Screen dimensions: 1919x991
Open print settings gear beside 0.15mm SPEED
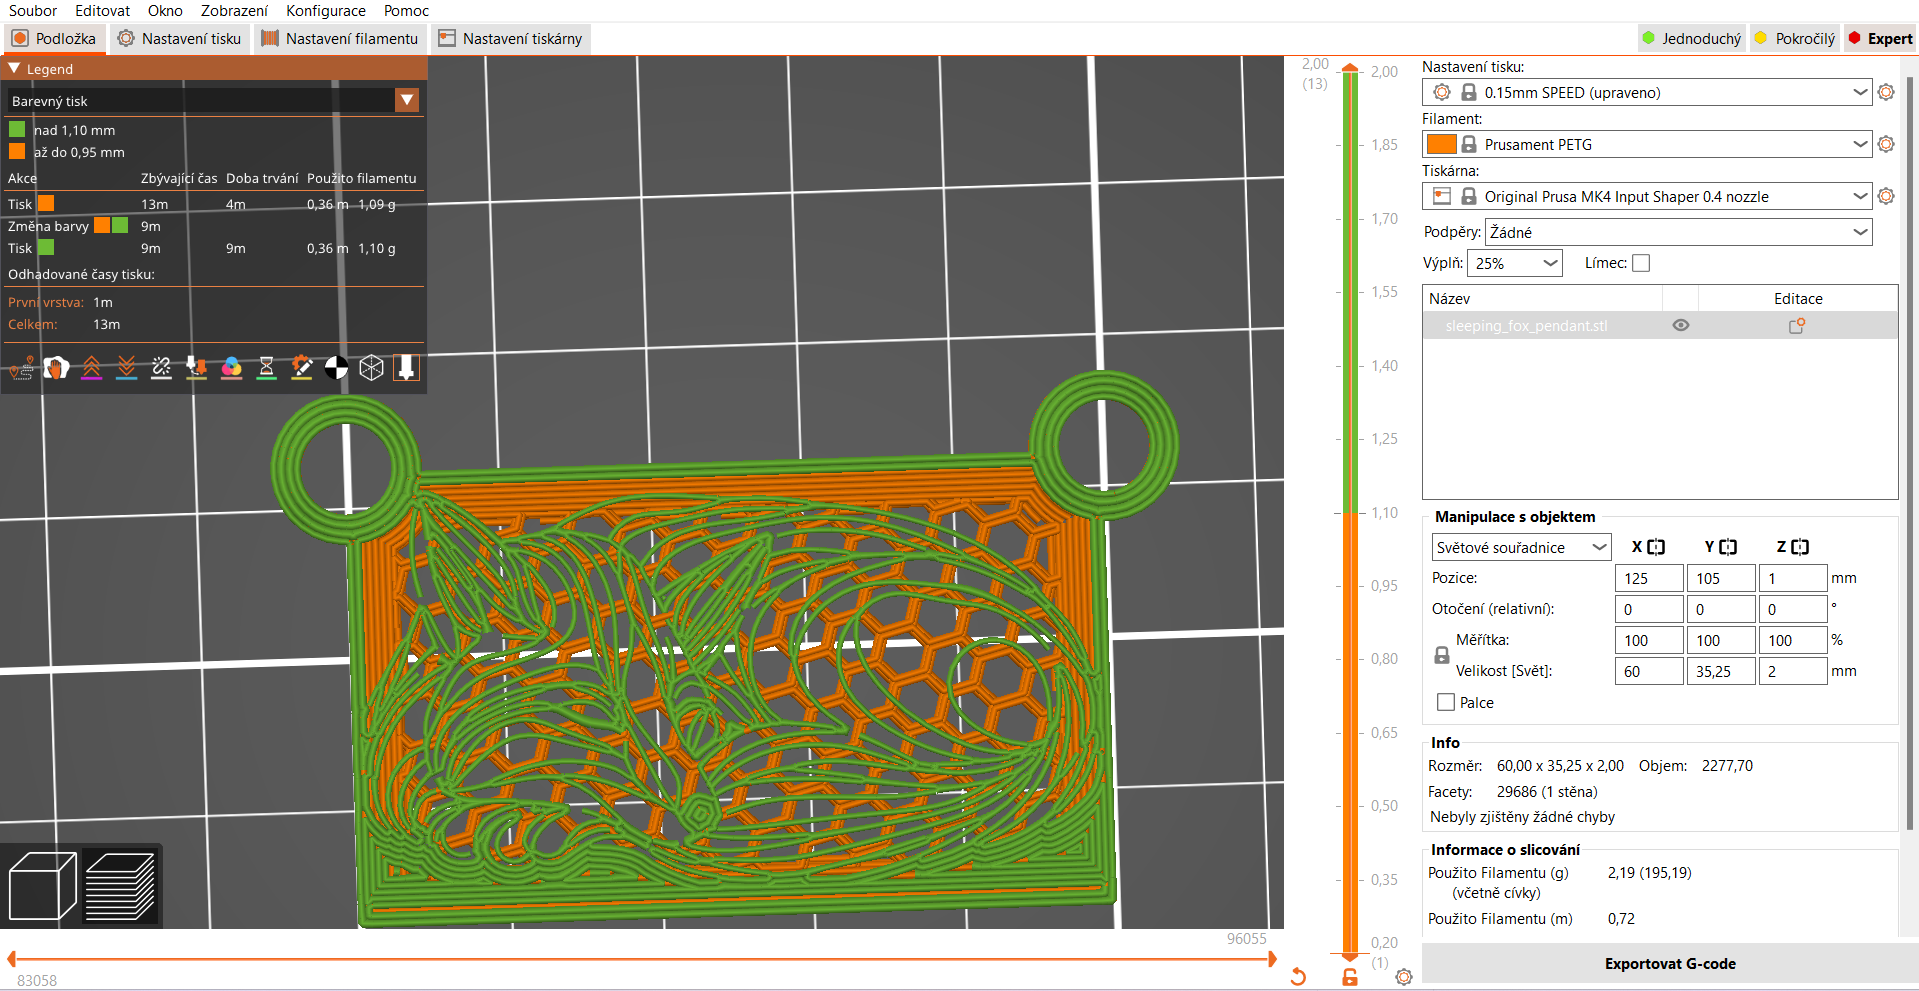point(1886,92)
